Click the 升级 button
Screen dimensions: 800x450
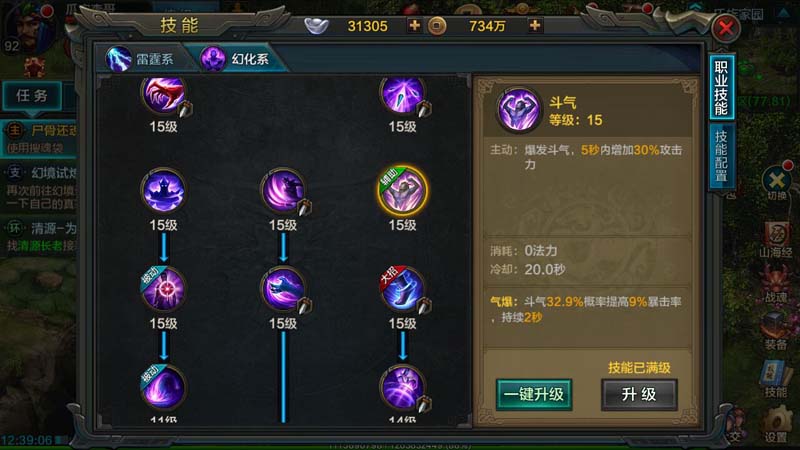coord(639,394)
